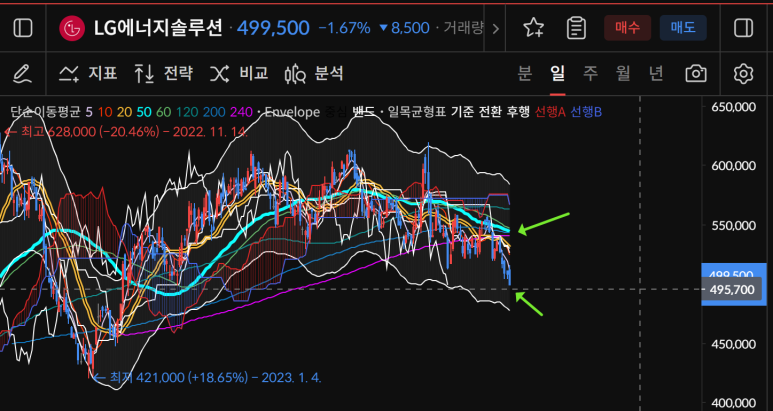Click the red 선행A legend
The height and width of the screenshot is (411, 773).
pos(550,112)
